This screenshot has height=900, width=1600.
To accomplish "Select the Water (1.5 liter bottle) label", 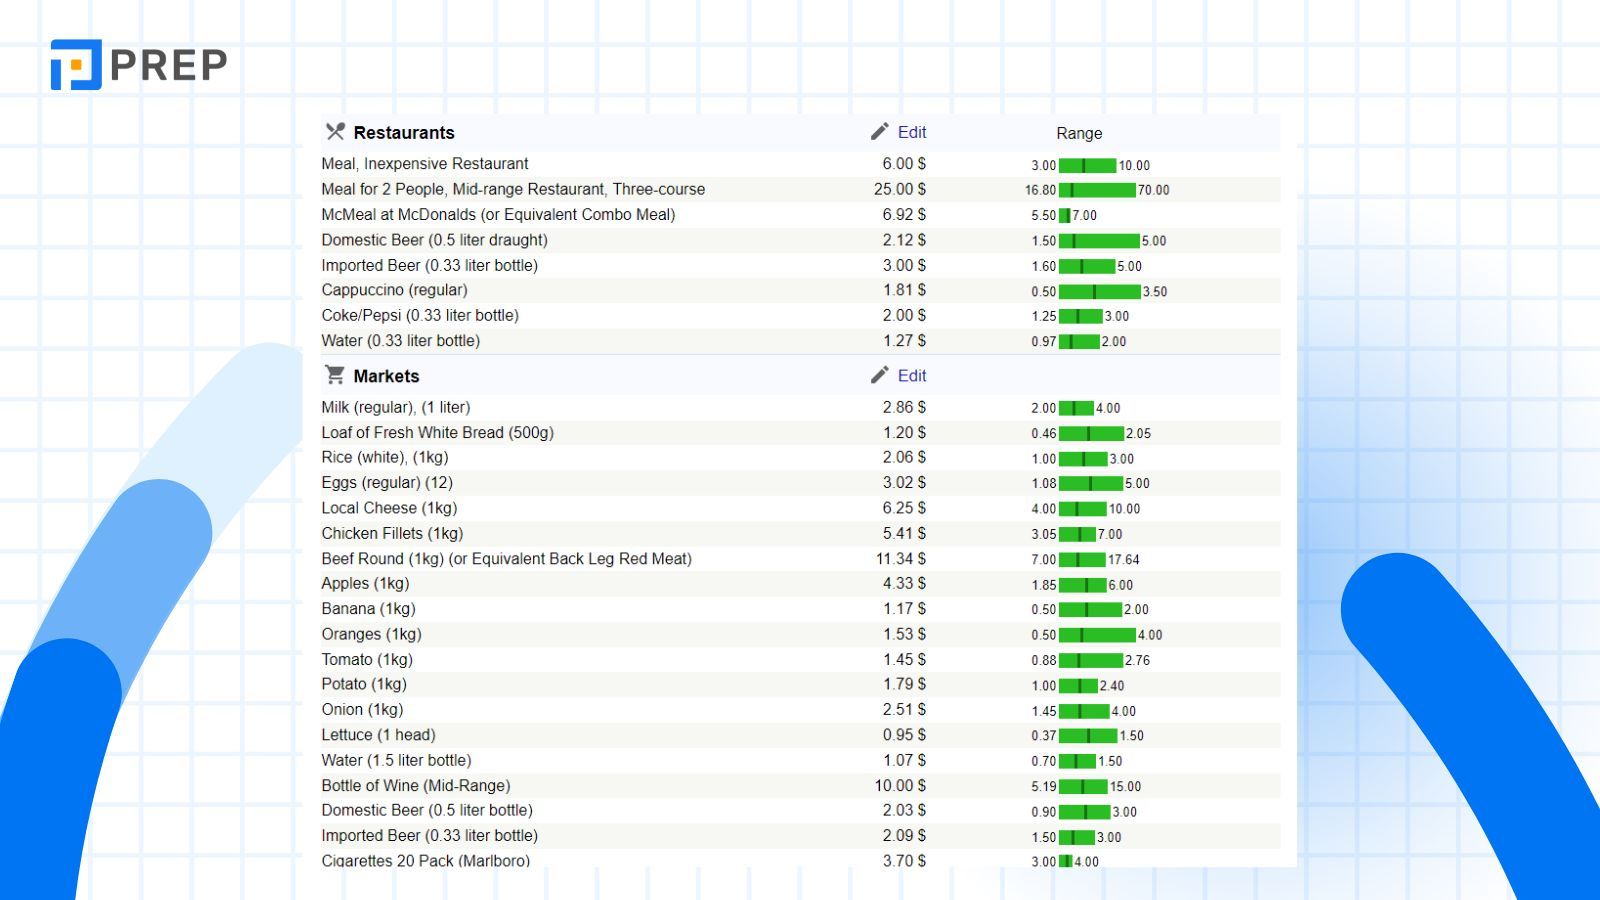I will (396, 760).
